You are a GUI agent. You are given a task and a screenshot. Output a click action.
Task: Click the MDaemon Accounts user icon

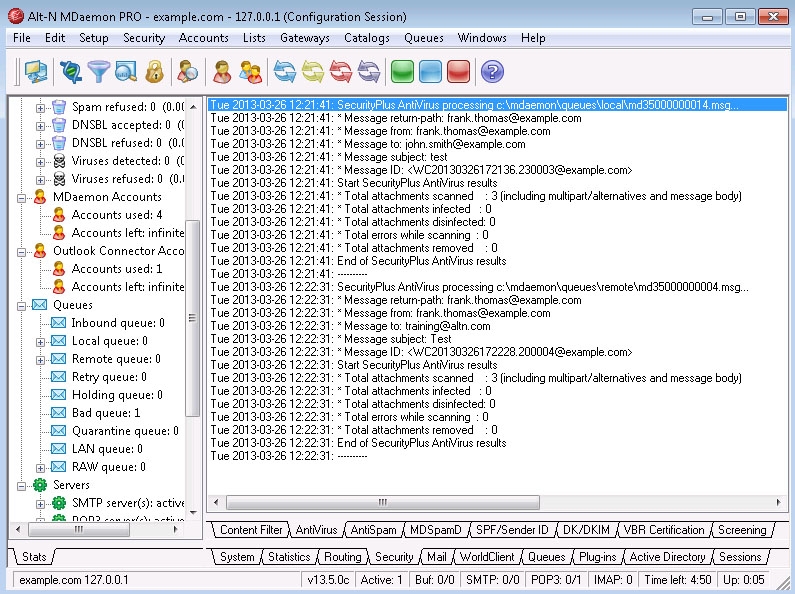(x=40, y=197)
